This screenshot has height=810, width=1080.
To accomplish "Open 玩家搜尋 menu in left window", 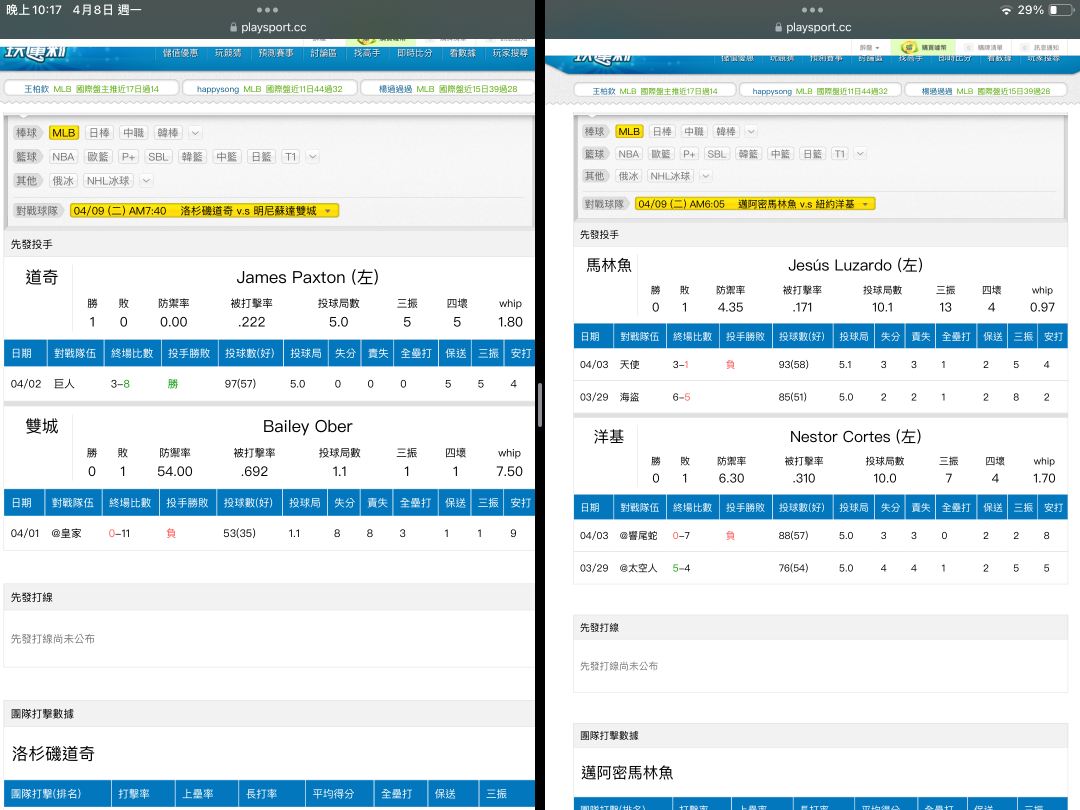I will click(x=510, y=53).
